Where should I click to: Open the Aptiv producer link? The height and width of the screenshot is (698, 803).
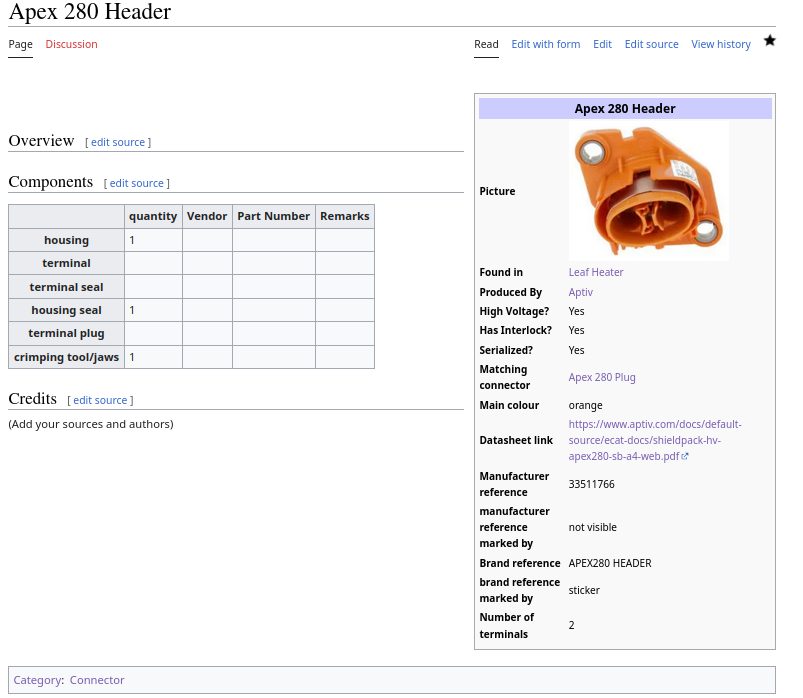click(x=580, y=292)
